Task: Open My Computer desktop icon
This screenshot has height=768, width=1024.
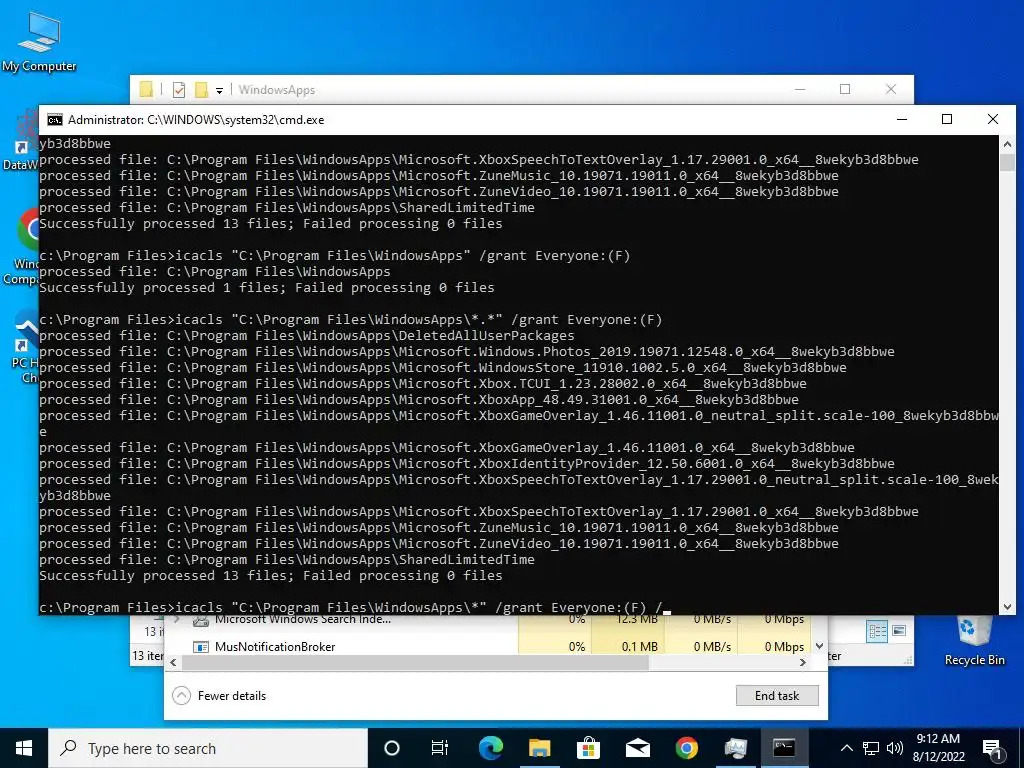Action: pyautogui.click(x=39, y=41)
